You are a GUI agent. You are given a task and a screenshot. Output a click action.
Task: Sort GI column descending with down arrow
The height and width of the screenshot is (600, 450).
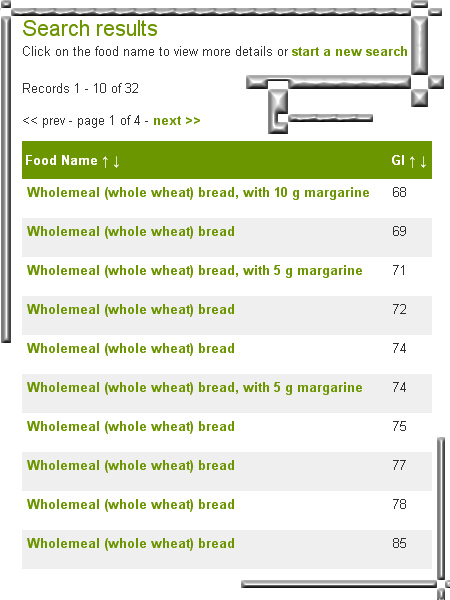tap(423, 161)
